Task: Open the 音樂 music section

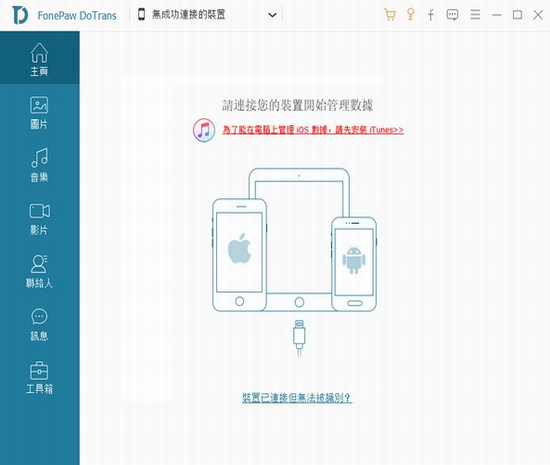Action: pyautogui.click(x=39, y=165)
